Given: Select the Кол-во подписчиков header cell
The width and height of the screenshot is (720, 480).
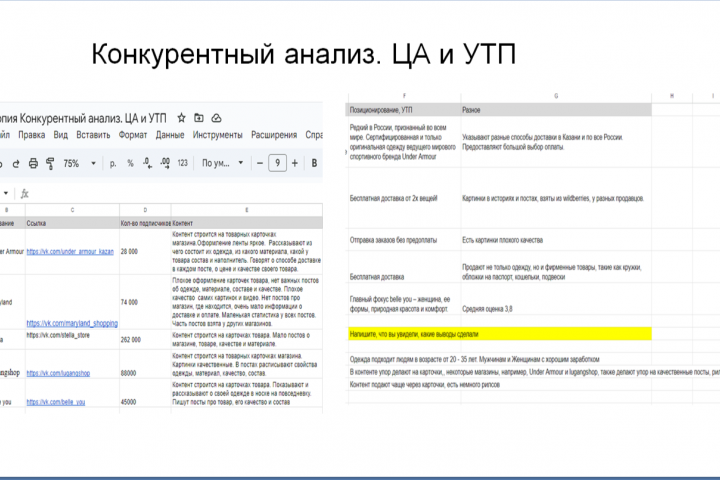Looking at the screenshot, I should [145, 223].
